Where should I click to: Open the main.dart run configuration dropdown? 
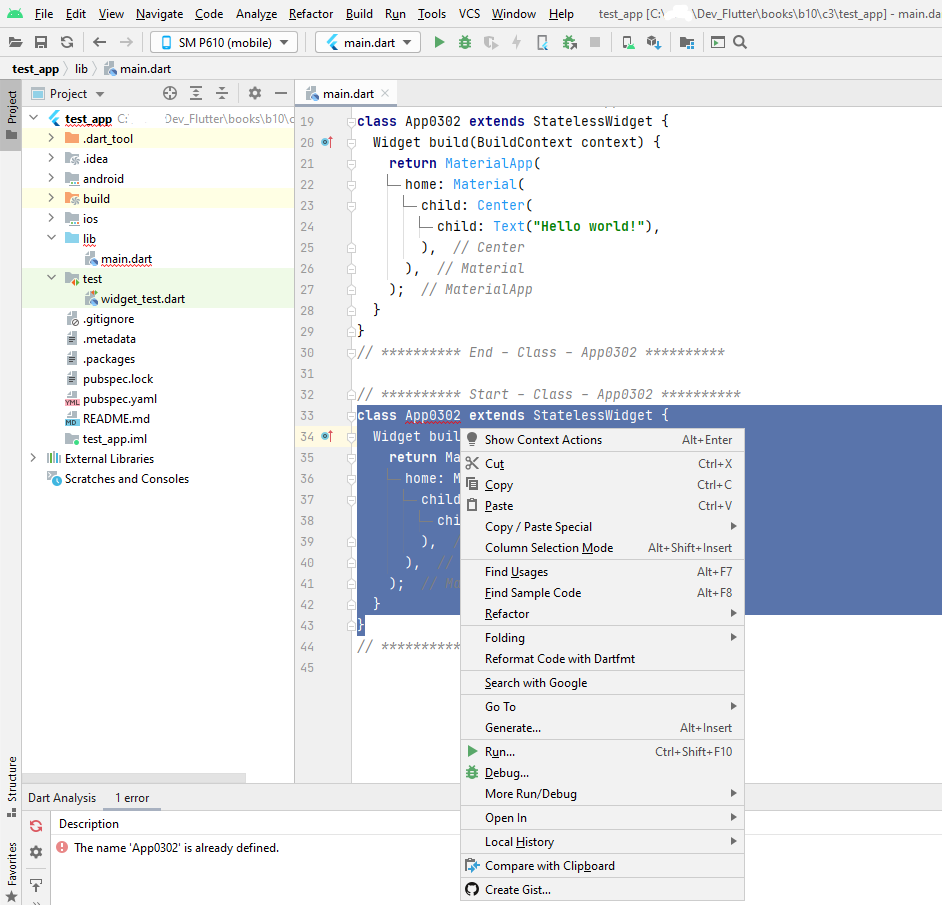click(x=368, y=42)
